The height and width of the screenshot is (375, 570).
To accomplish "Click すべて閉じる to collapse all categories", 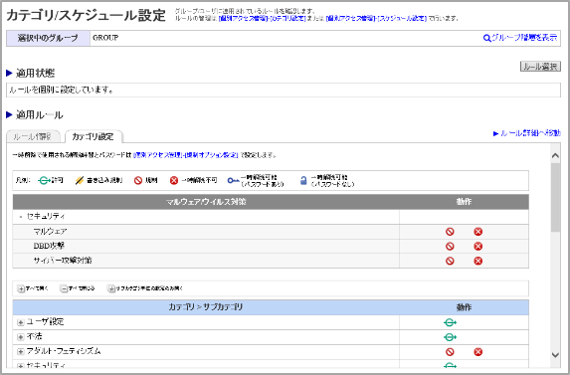I will (x=78, y=289).
